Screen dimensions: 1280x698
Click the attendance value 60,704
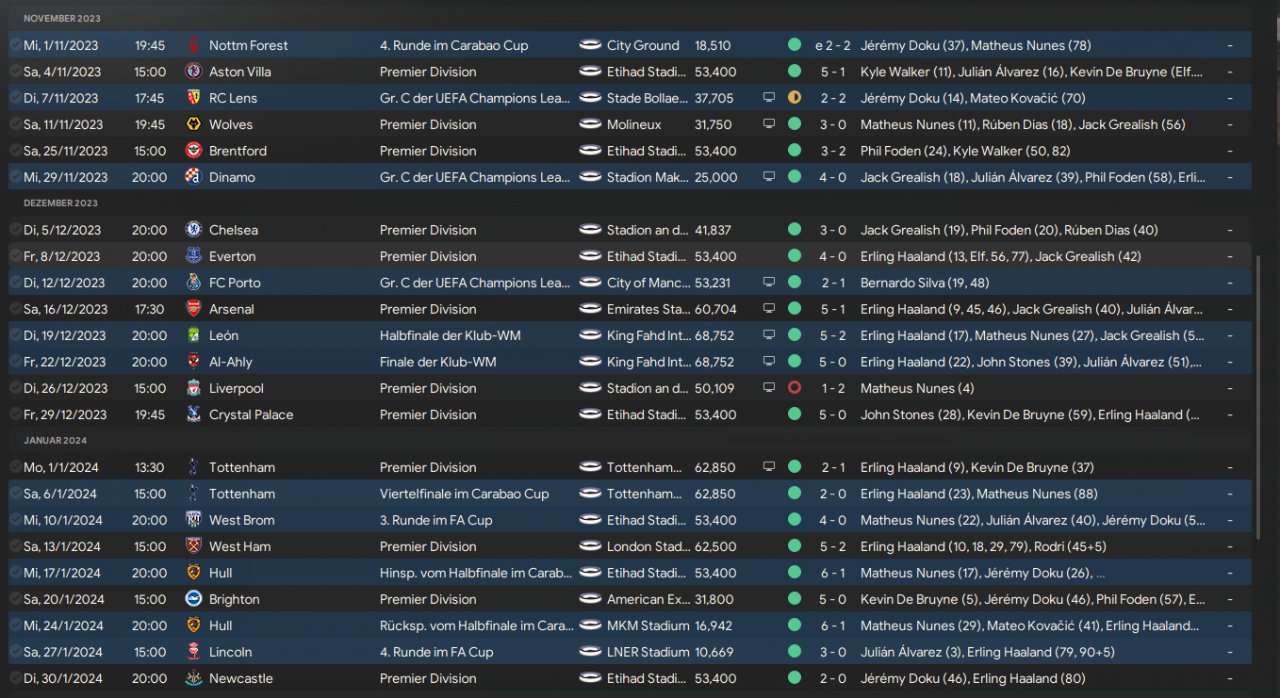tap(716, 309)
